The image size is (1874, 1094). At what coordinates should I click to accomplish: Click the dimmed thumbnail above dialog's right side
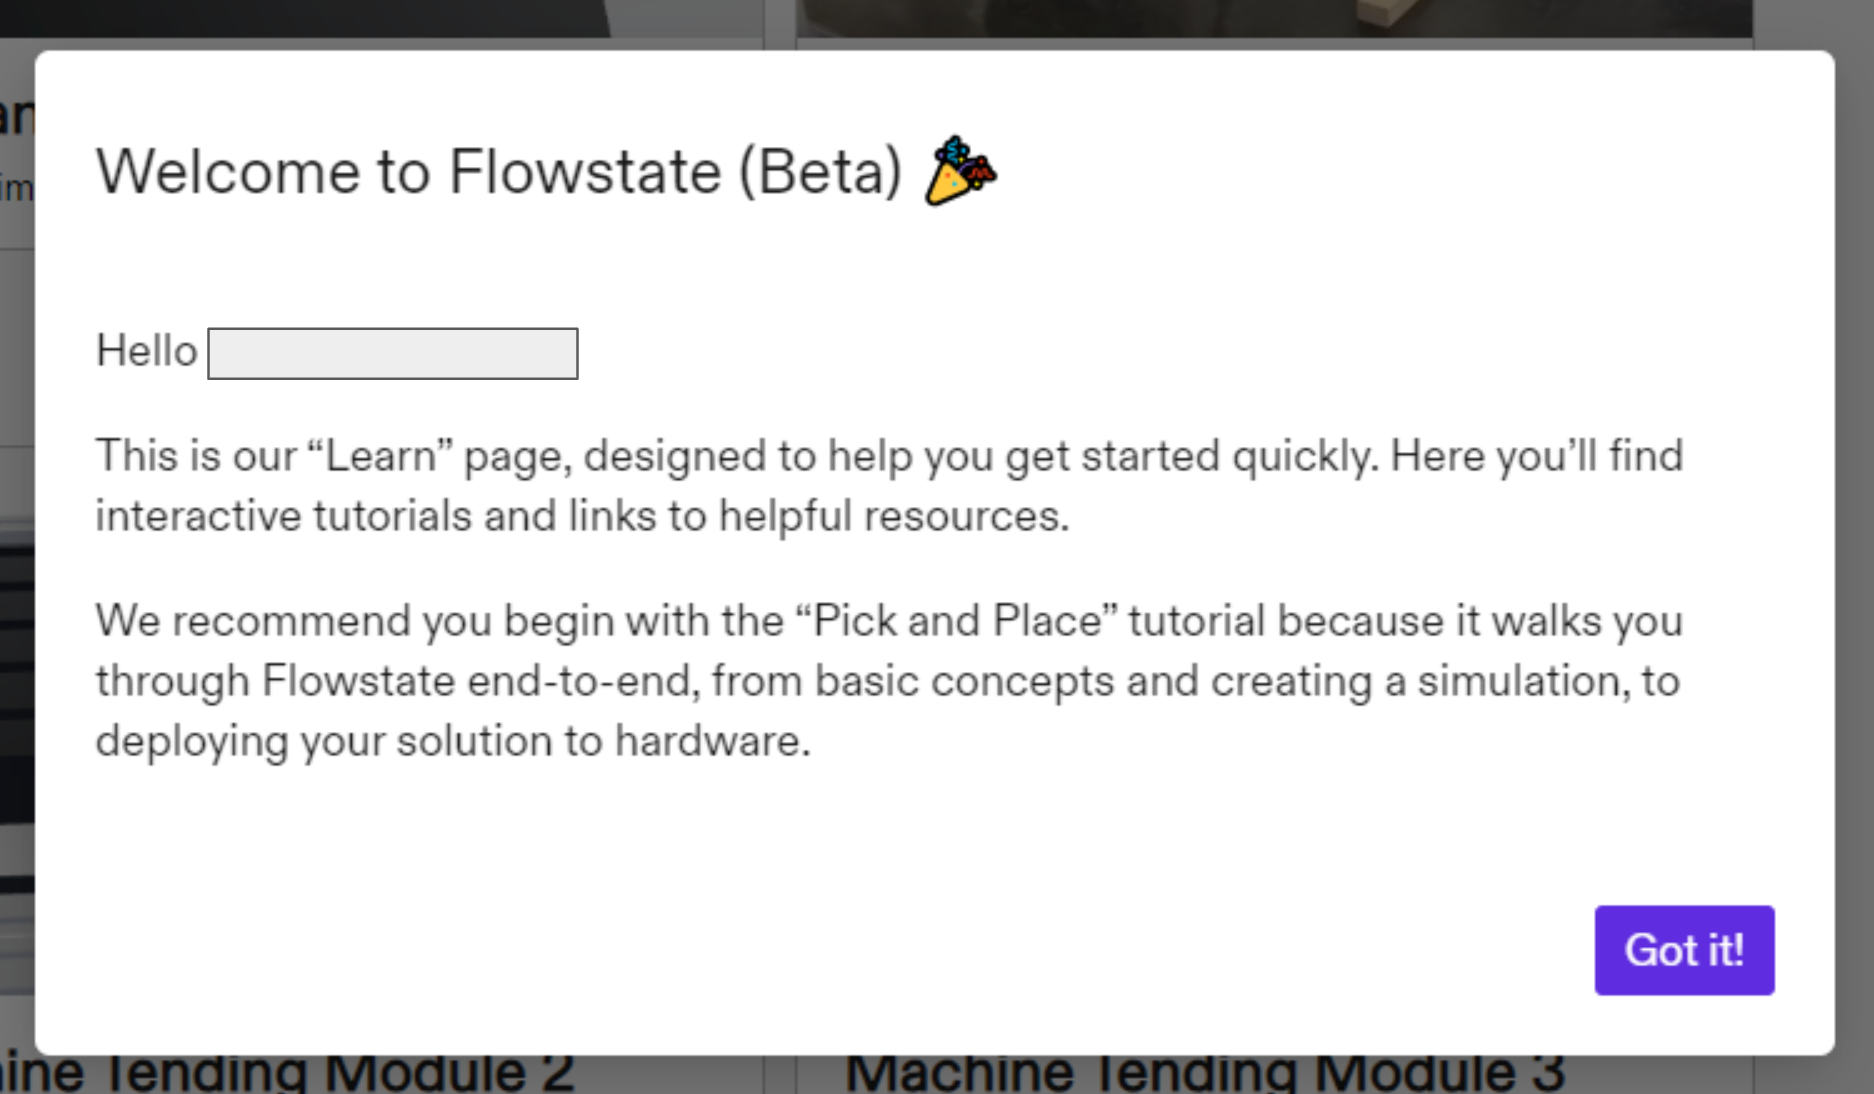pos(1274,18)
